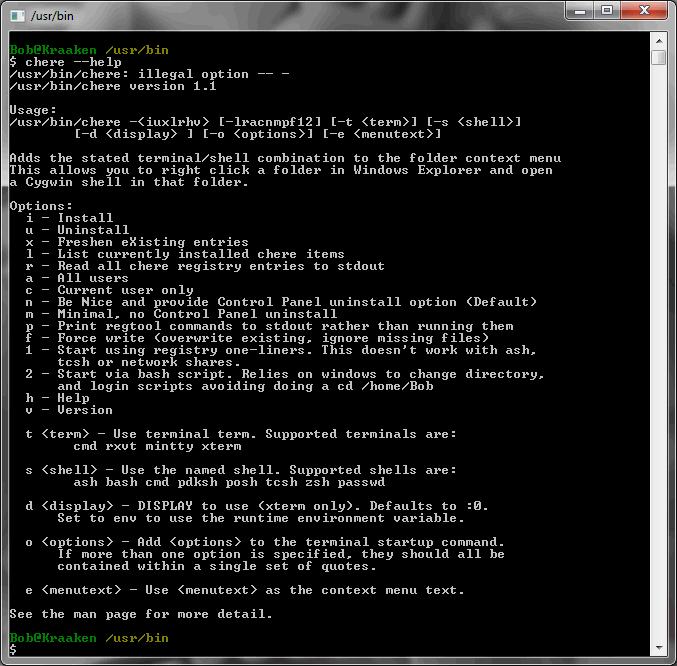
Task: Close the /usr/bin terminal window
Action: (x=644, y=11)
